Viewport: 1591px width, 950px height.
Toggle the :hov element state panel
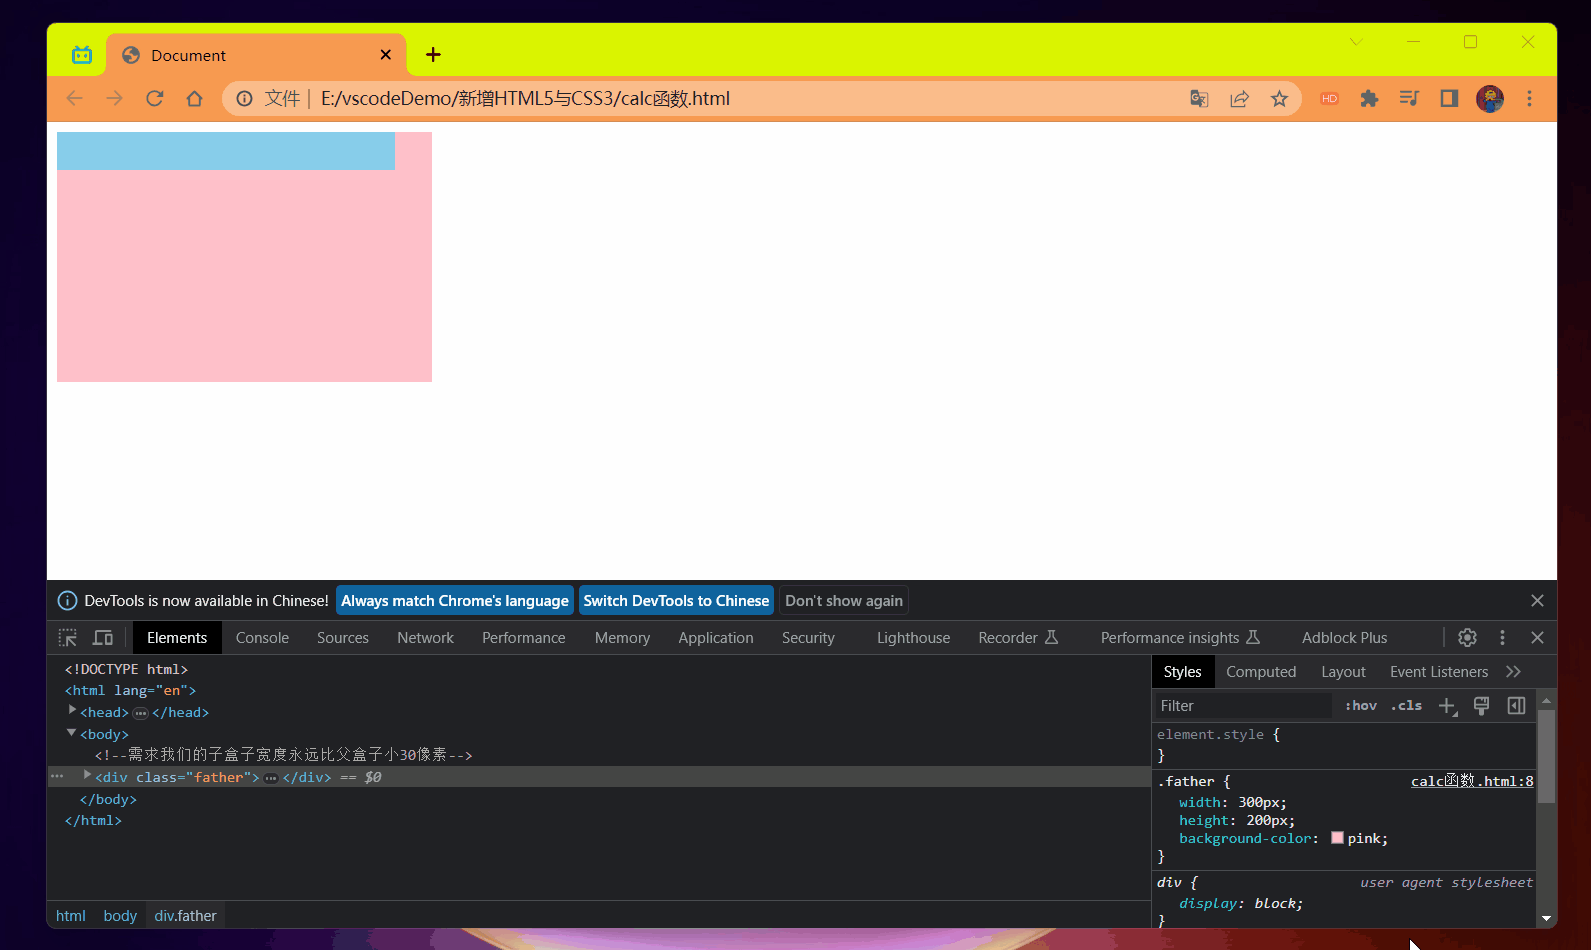click(x=1360, y=706)
